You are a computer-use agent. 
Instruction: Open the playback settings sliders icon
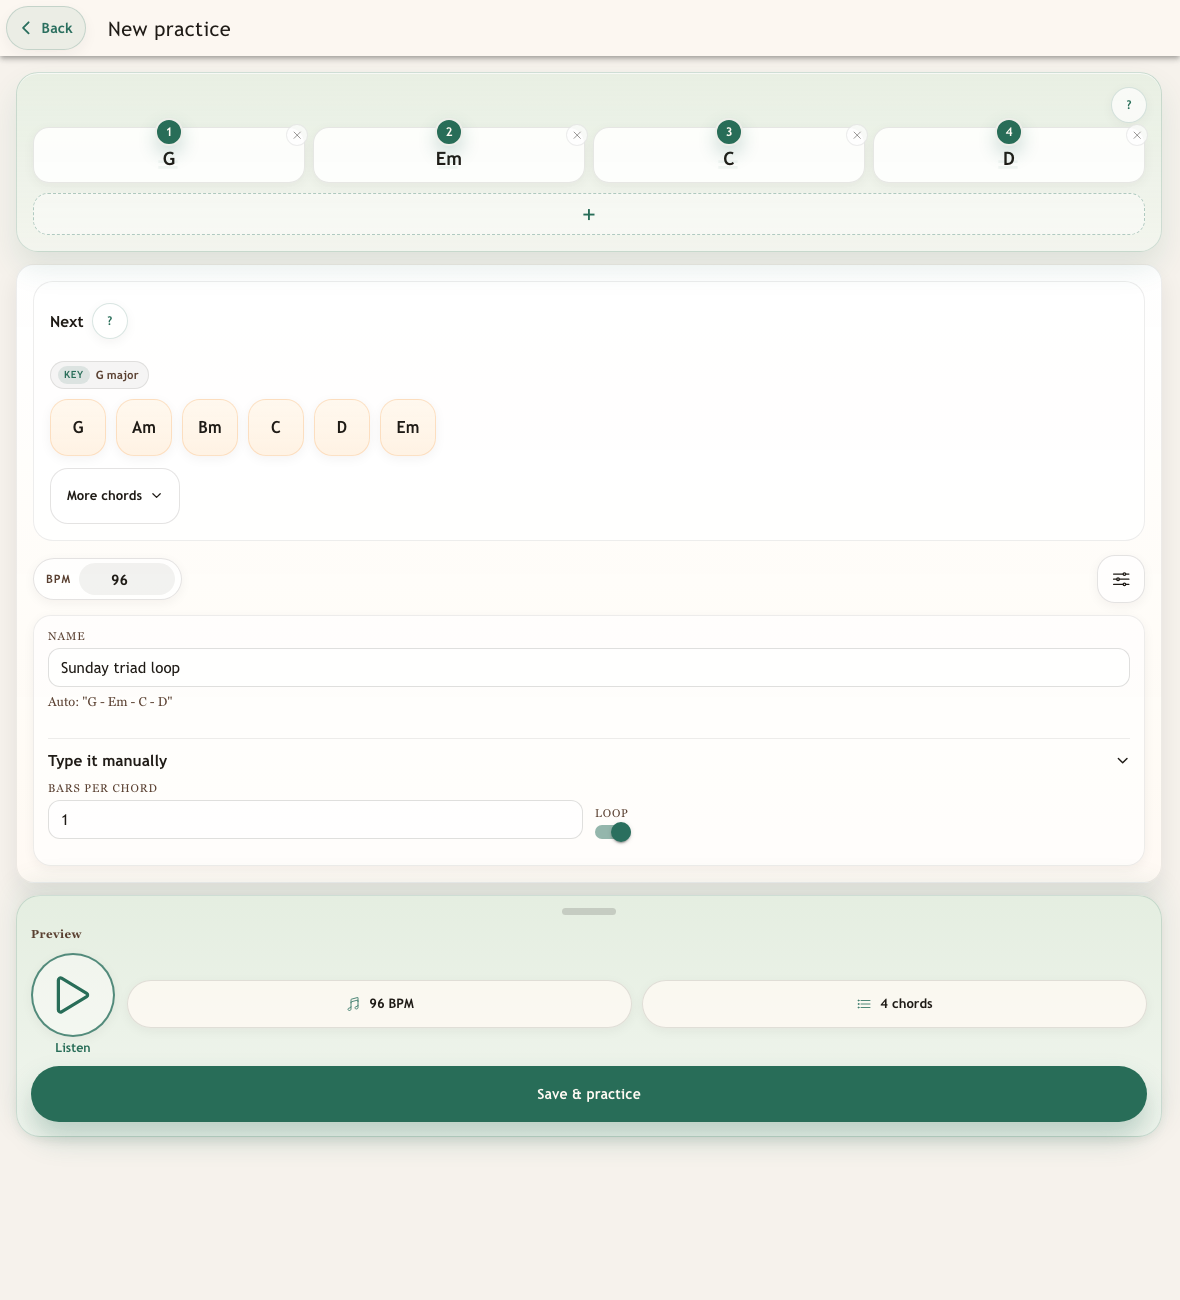tap(1121, 579)
